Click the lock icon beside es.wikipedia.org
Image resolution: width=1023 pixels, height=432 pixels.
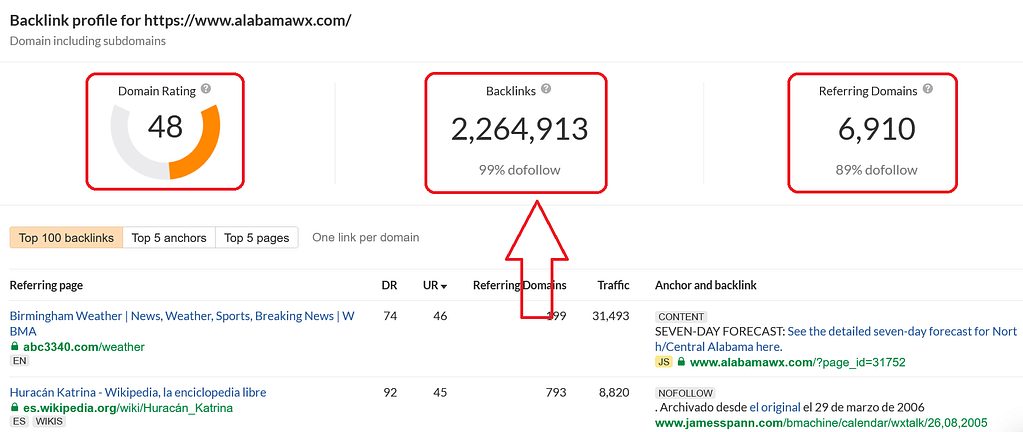[14, 408]
